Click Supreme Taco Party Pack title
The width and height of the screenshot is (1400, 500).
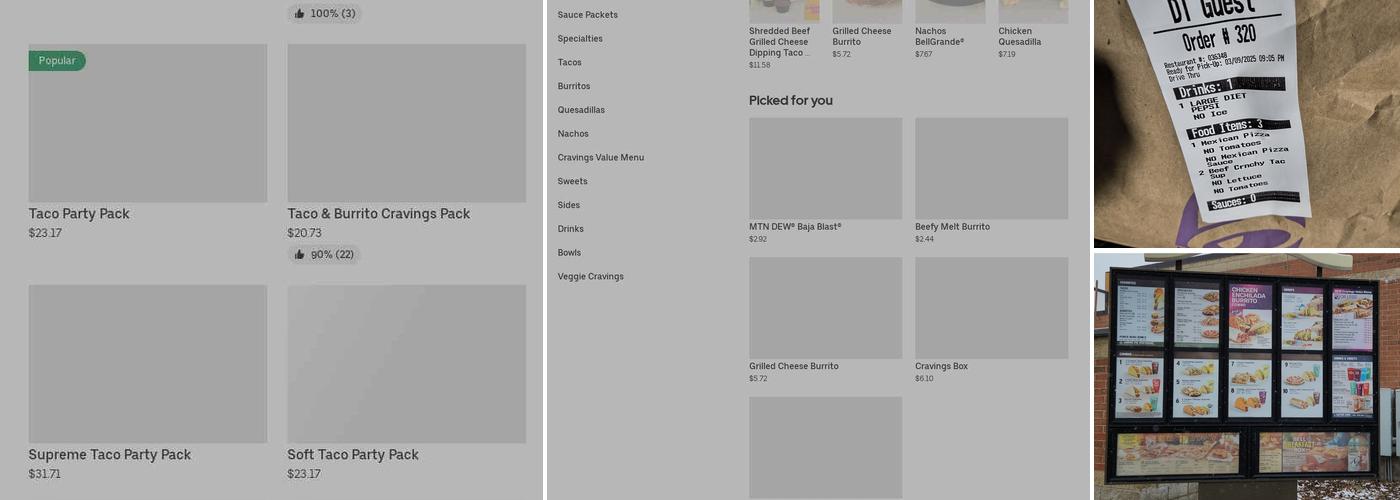click(110, 455)
